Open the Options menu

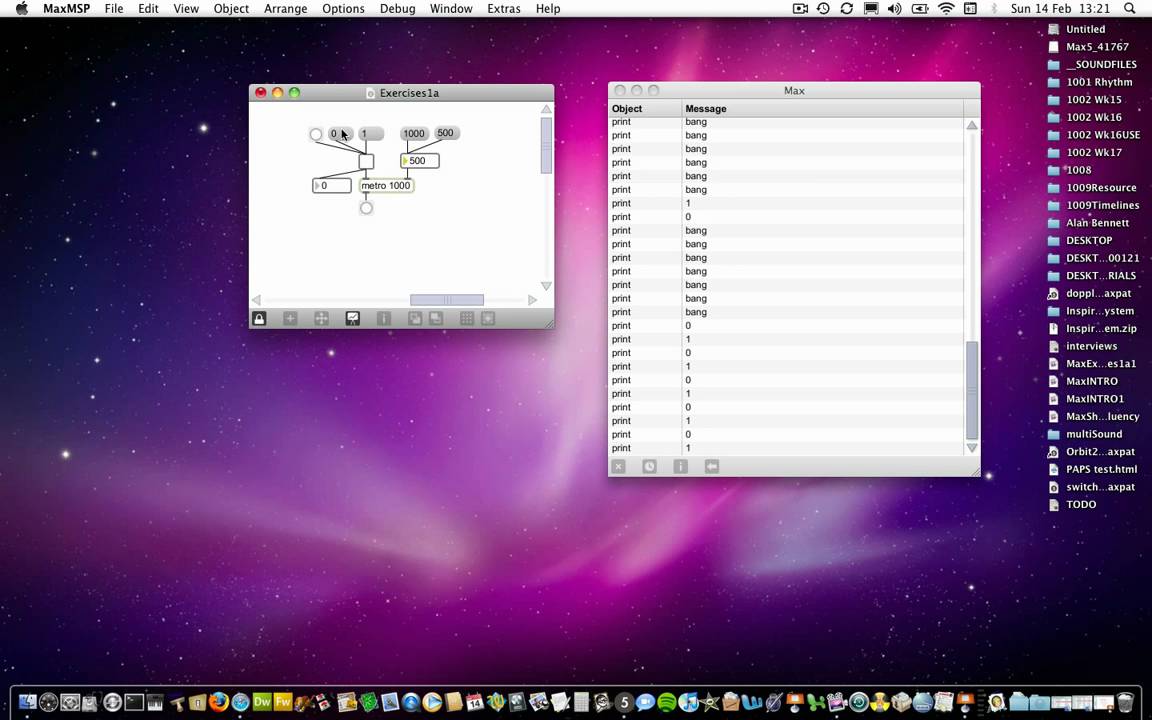343,9
